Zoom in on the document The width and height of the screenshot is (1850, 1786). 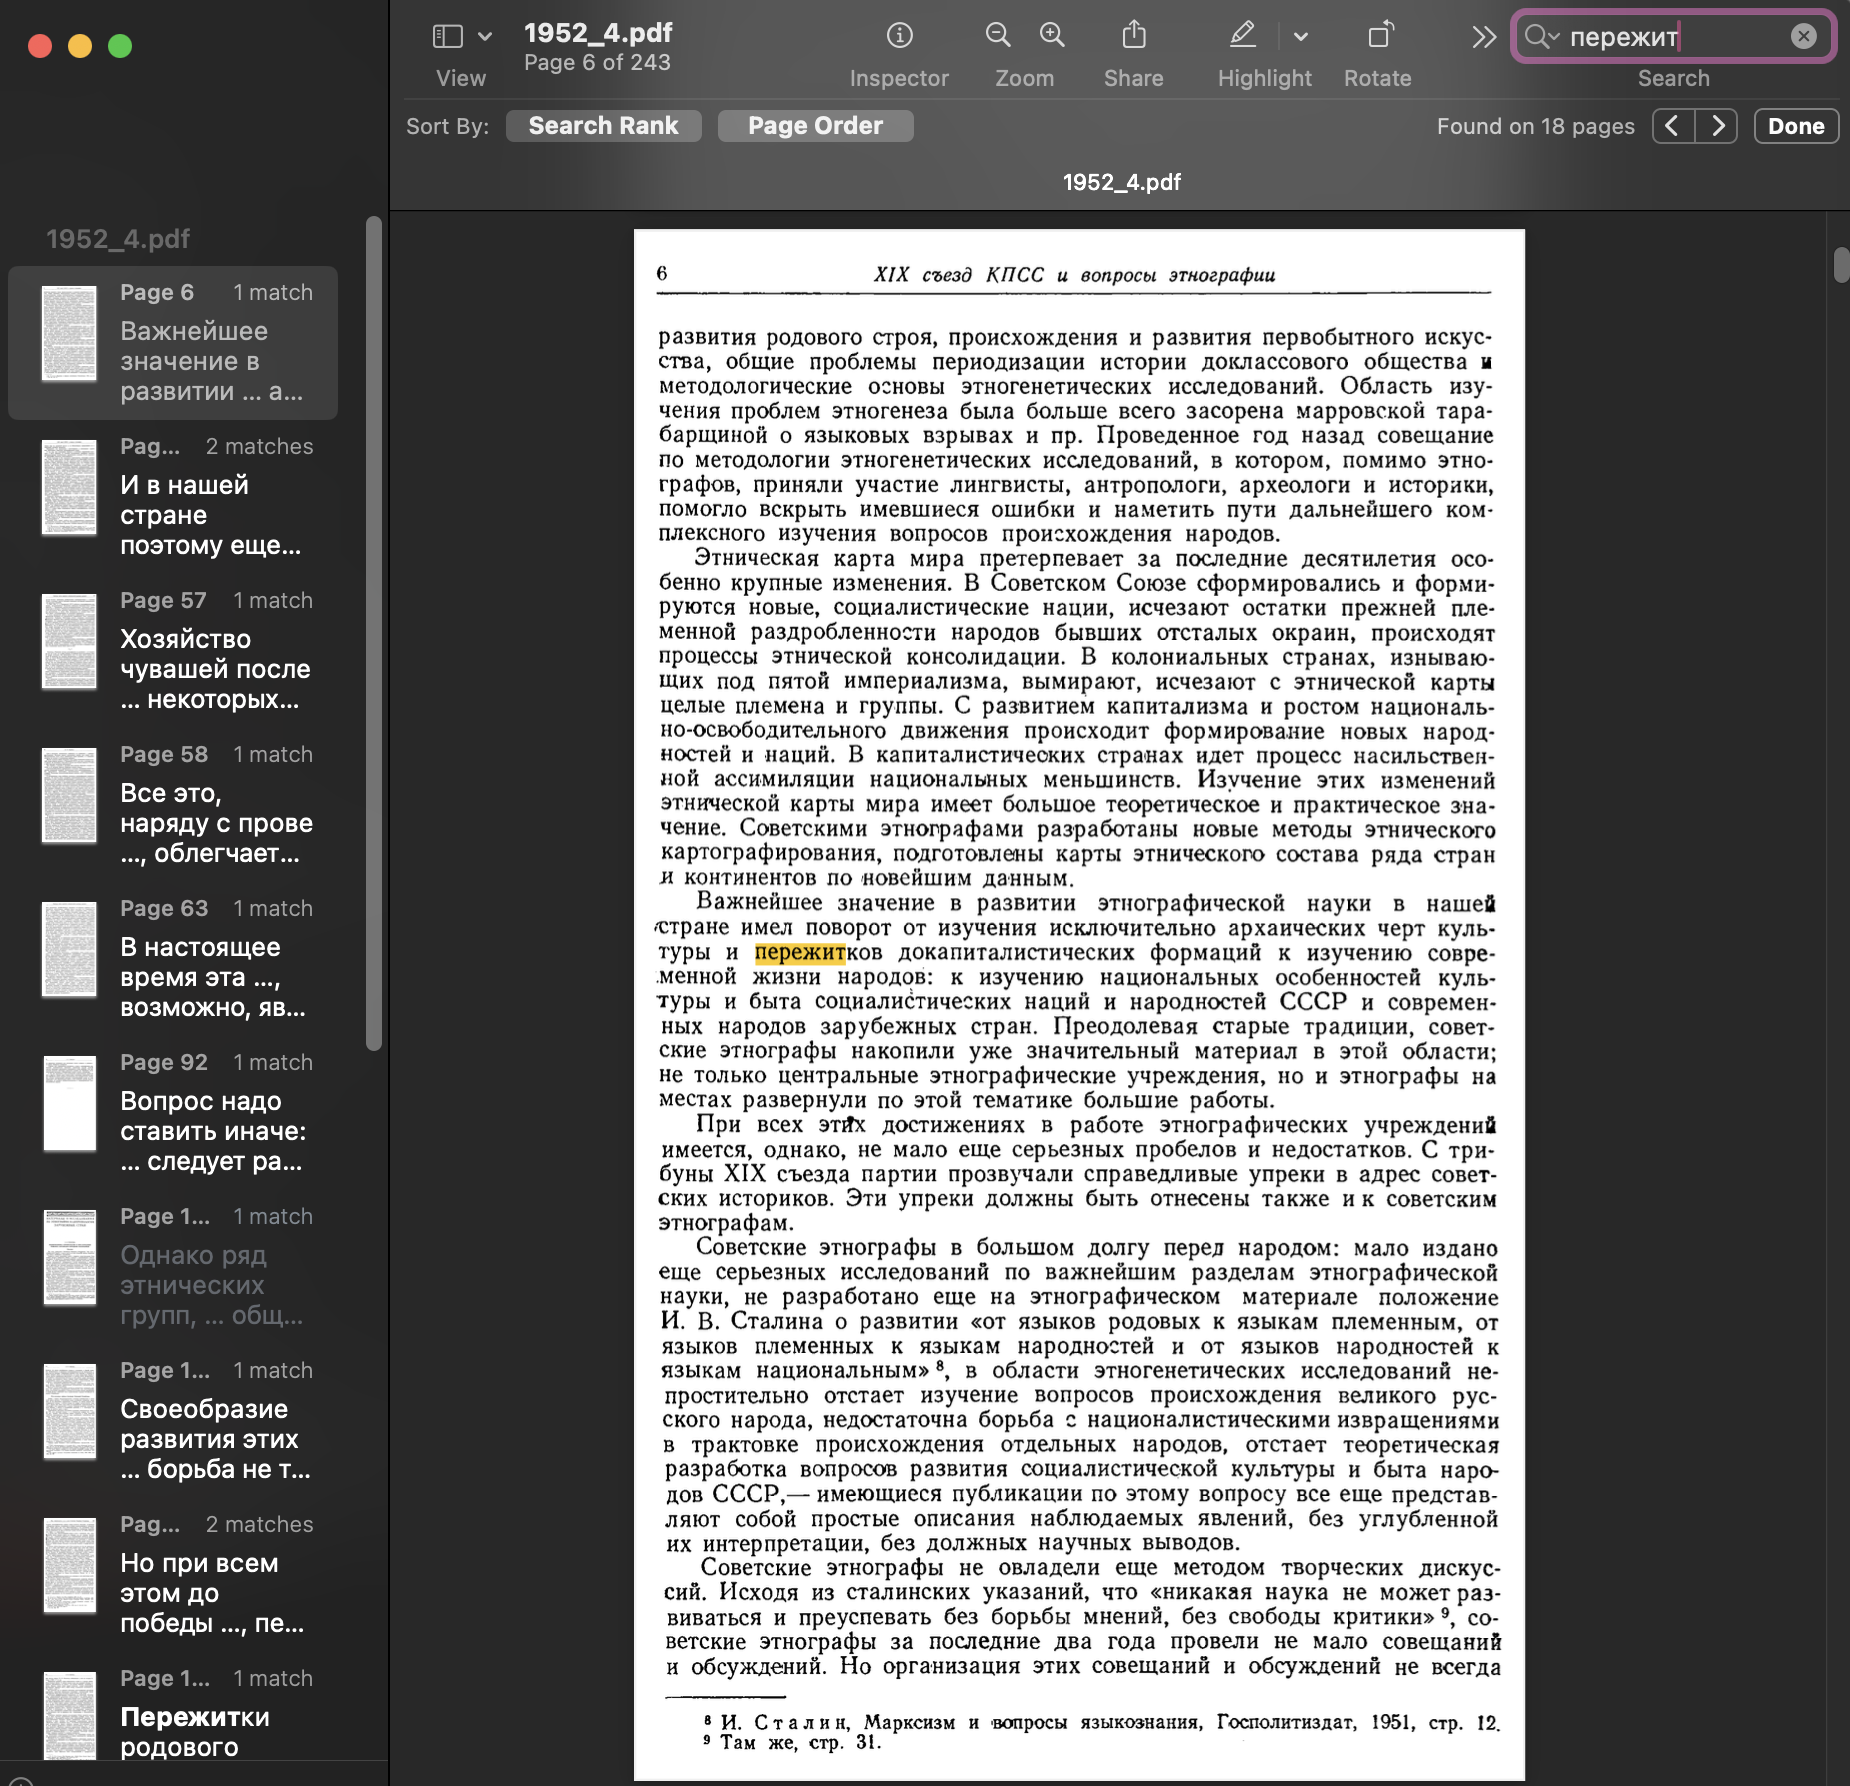1052,36
